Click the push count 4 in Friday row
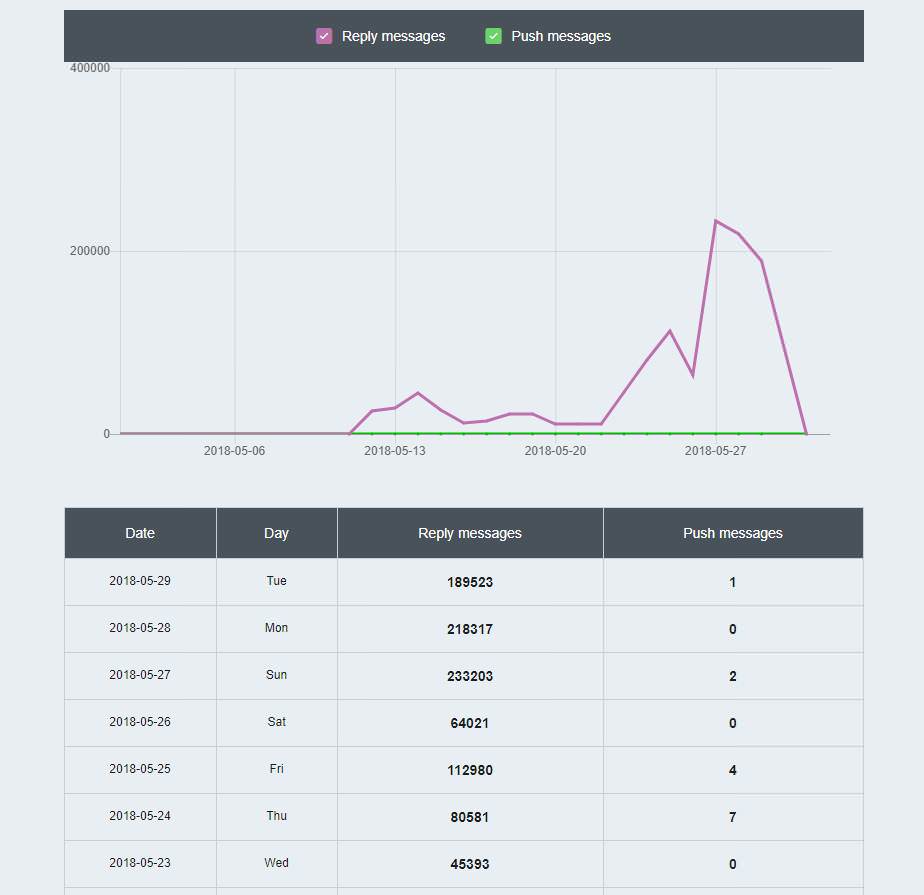Viewport: 924px width, 895px height. (x=732, y=770)
